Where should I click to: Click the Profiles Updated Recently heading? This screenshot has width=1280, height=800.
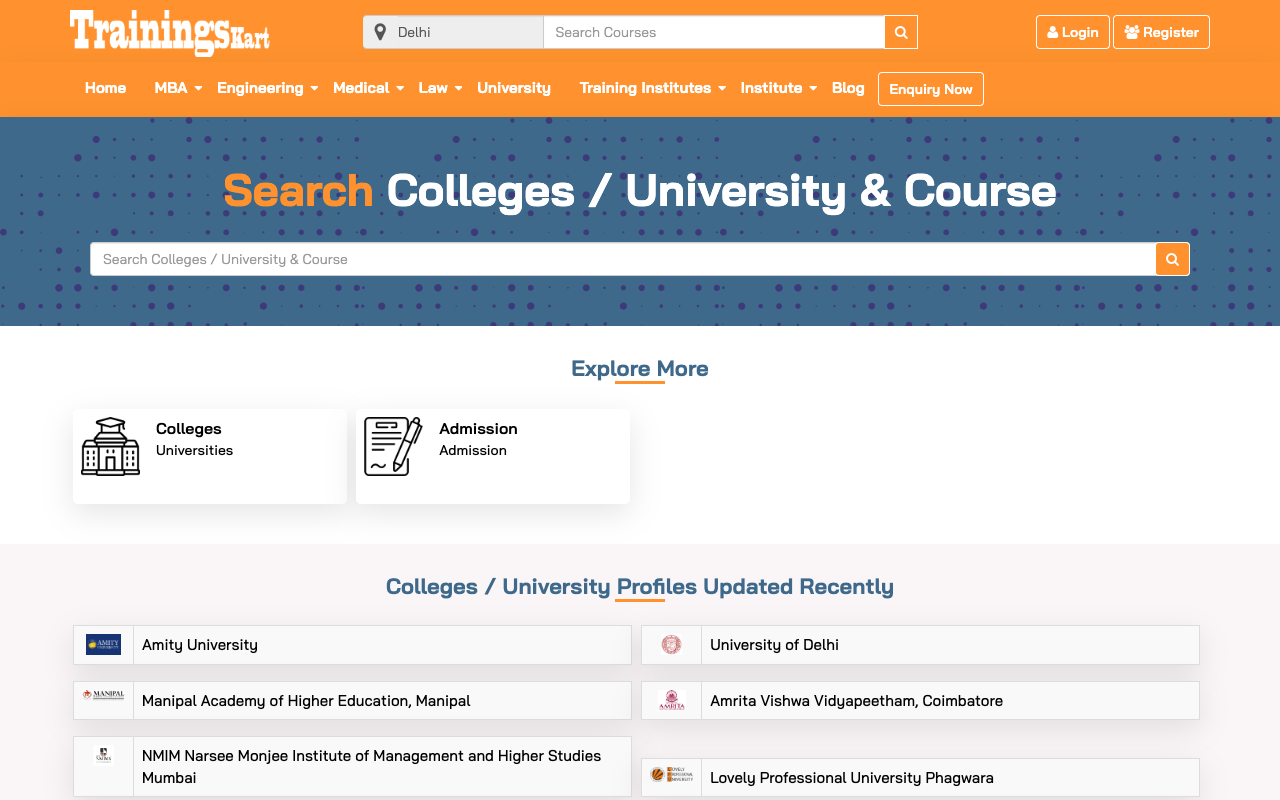(640, 587)
